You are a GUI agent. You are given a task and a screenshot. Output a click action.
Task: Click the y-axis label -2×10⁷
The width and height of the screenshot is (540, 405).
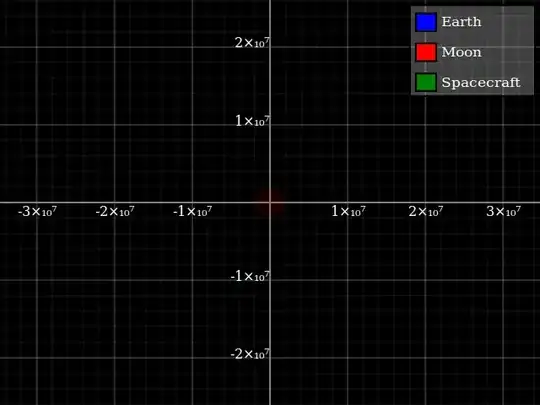250,354
